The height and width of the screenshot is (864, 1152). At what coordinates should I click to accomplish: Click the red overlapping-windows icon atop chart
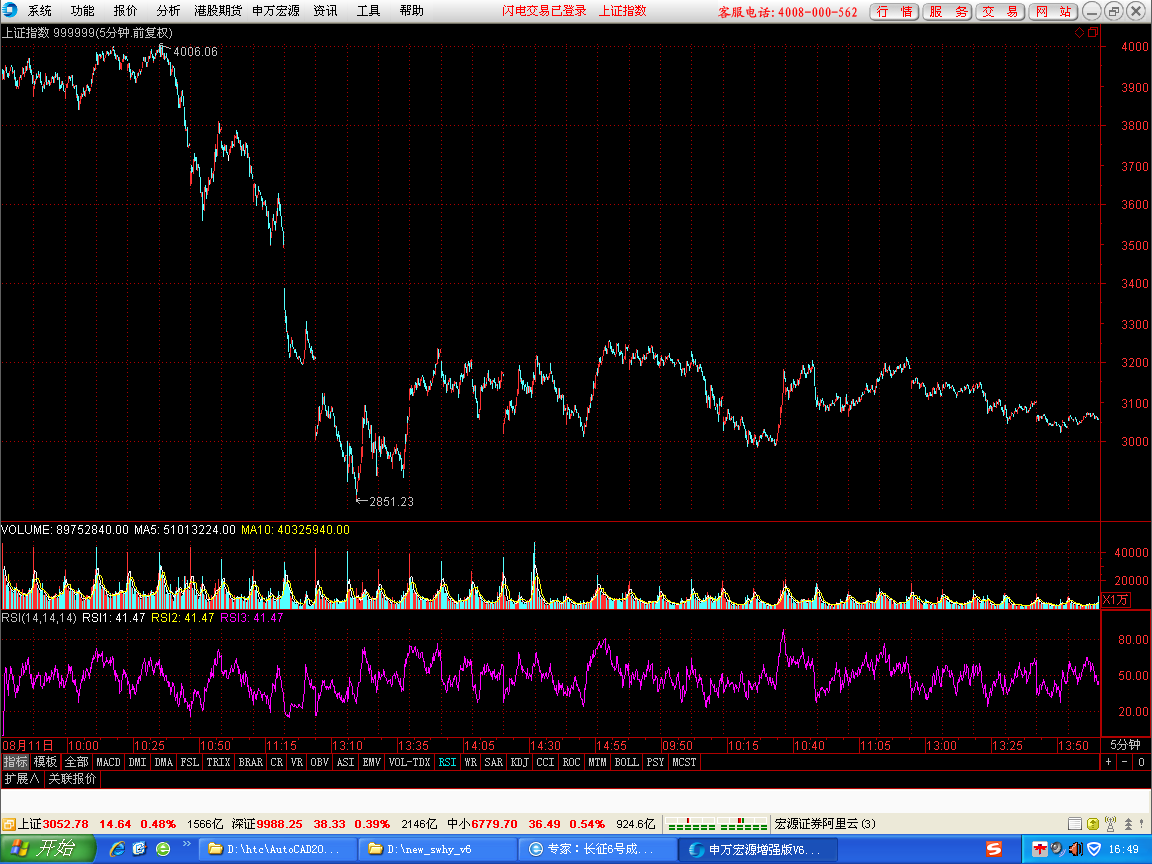1092,32
